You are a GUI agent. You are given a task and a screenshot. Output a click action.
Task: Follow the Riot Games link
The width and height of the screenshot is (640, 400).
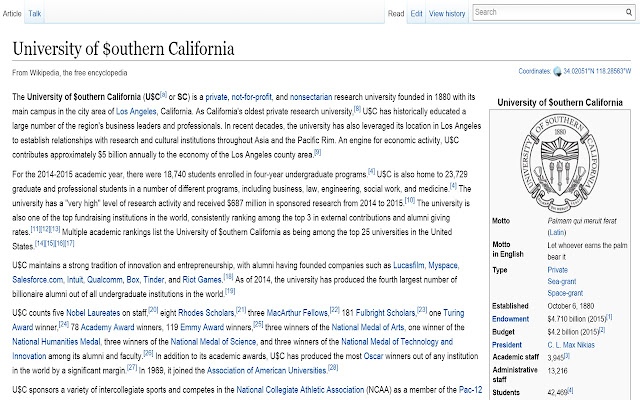pyautogui.click(x=202, y=280)
